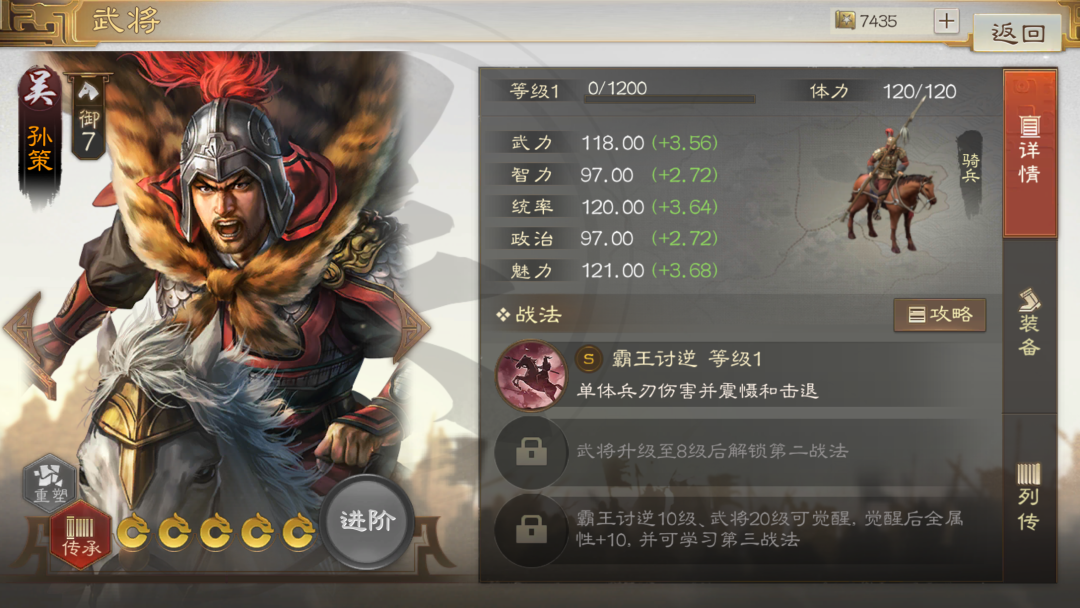Click the level experience progress bar
Image resolution: width=1080 pixels, height=608 pixels.
coord(669,100)
